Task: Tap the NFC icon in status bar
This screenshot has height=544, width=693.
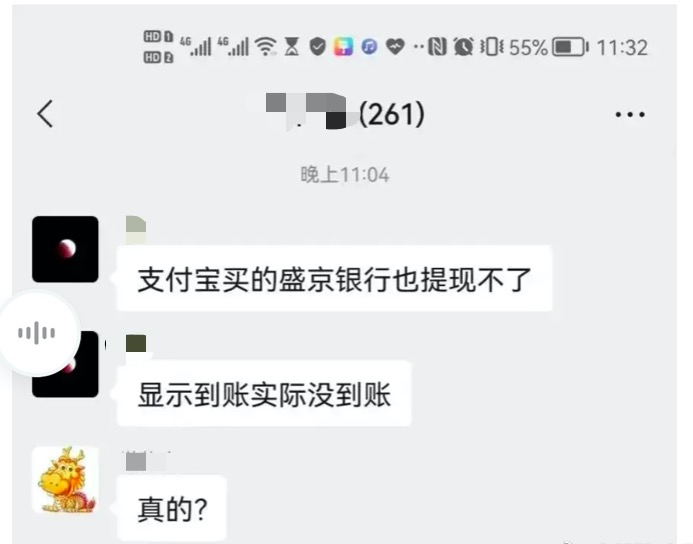Action: (x=438, y=47)
